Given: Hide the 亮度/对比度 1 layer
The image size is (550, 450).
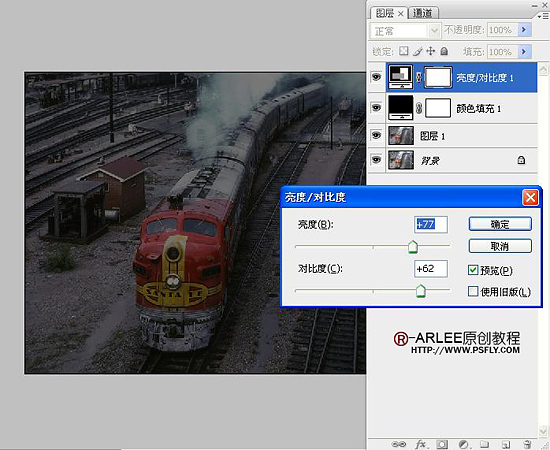Looking at the screenshot, I should click(376, 77).
